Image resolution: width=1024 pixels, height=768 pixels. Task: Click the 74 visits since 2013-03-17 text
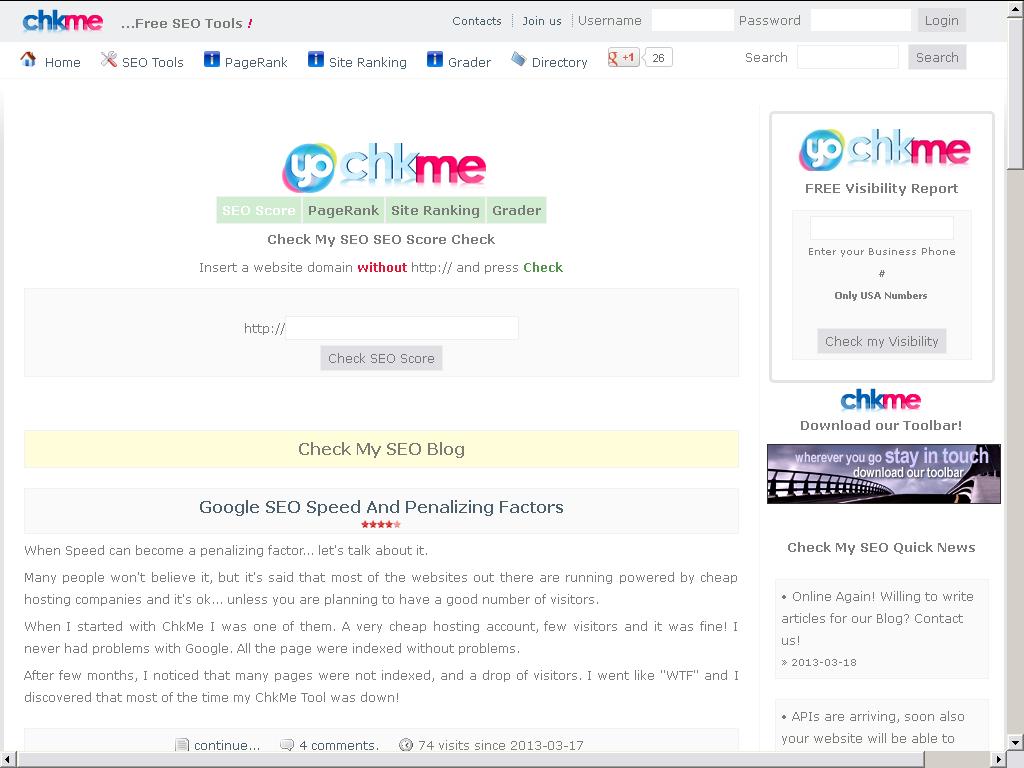tap(501, 745)
